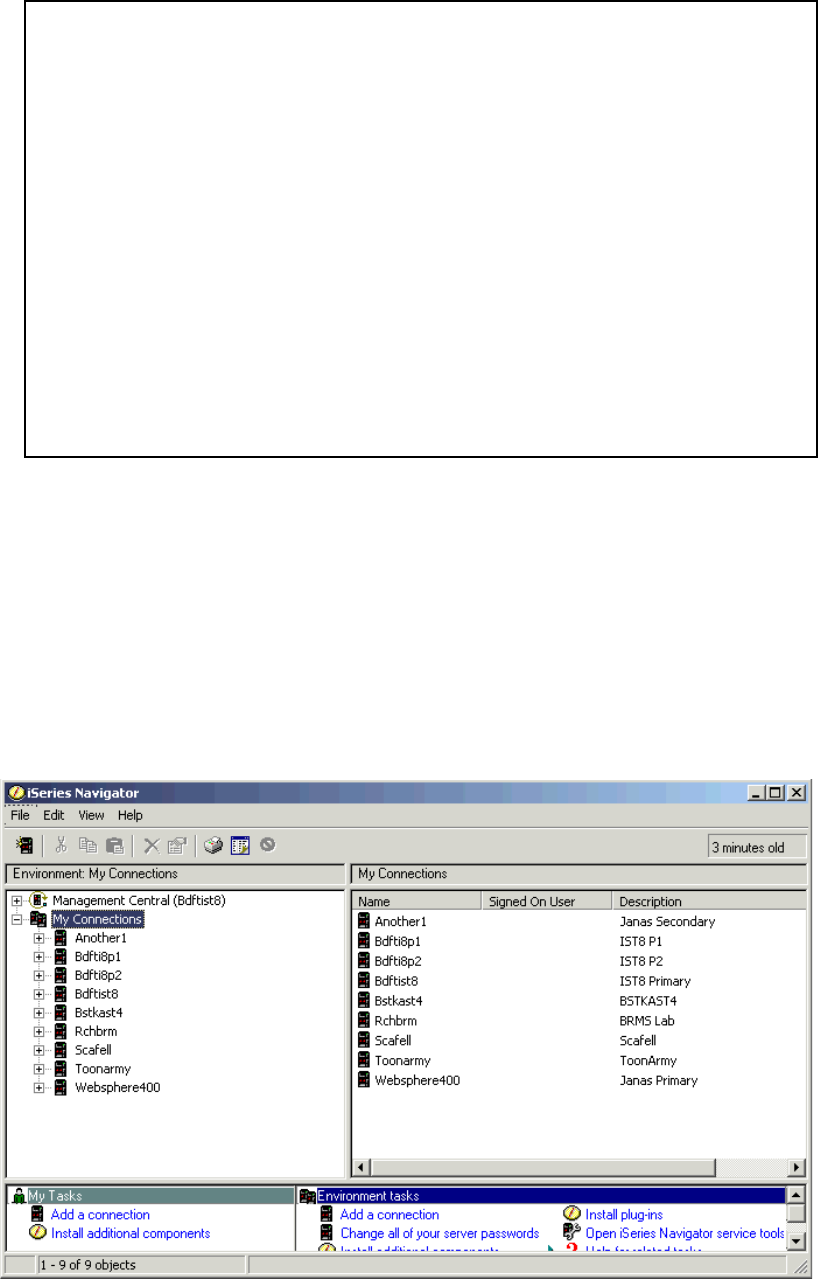Click the Cut scissors toolbar icon
Screen dimensions: 818x1279
click(61, 845)
